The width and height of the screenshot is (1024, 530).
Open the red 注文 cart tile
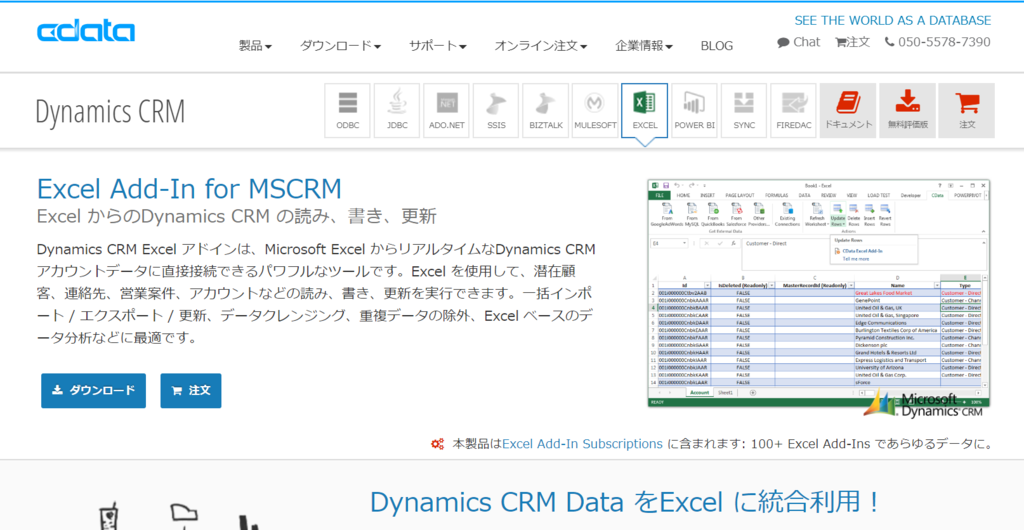pyautogui.click(x=967, y=110)
